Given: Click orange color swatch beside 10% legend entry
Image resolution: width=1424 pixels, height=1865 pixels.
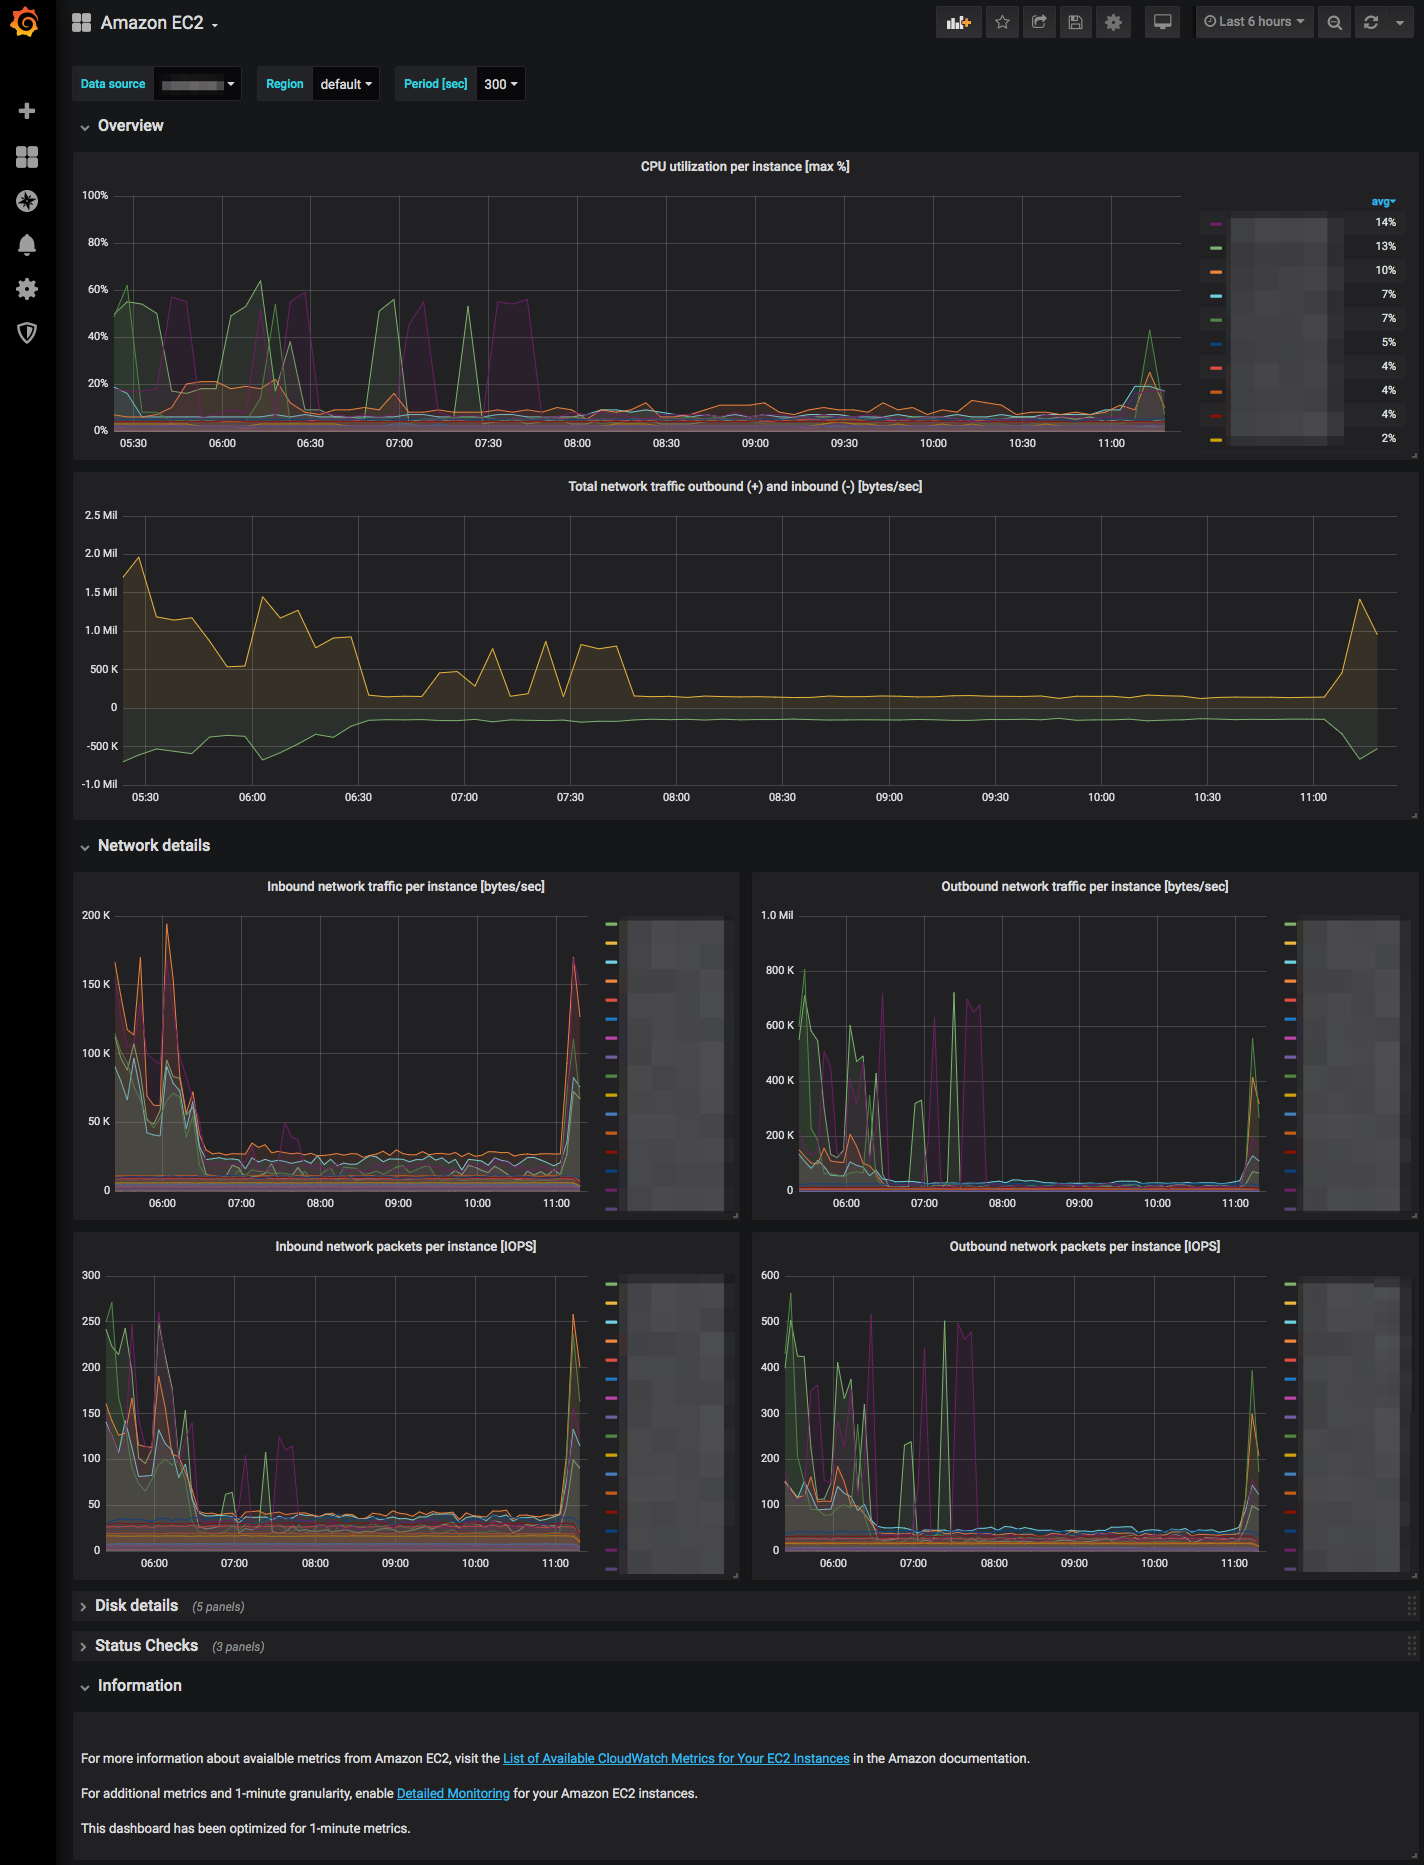Looking at the screenshot, I should [1216, 272].
